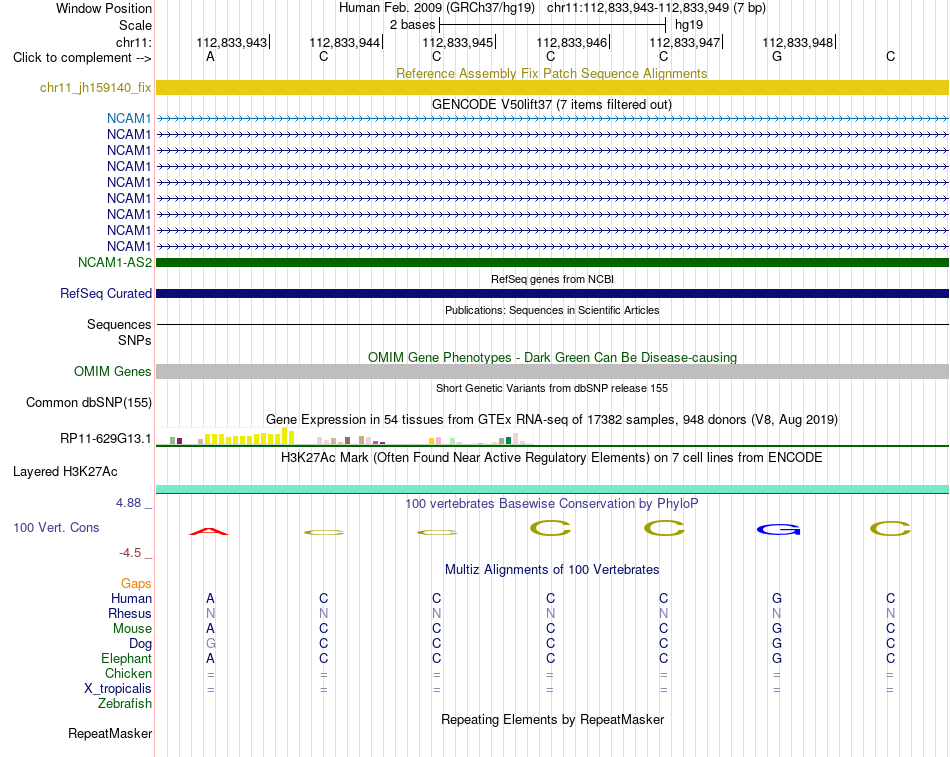The image size is (950, 757).
Task: Open 100 vertebrates Basewise Conservation by PhyloP title
Action: [551, 504]
